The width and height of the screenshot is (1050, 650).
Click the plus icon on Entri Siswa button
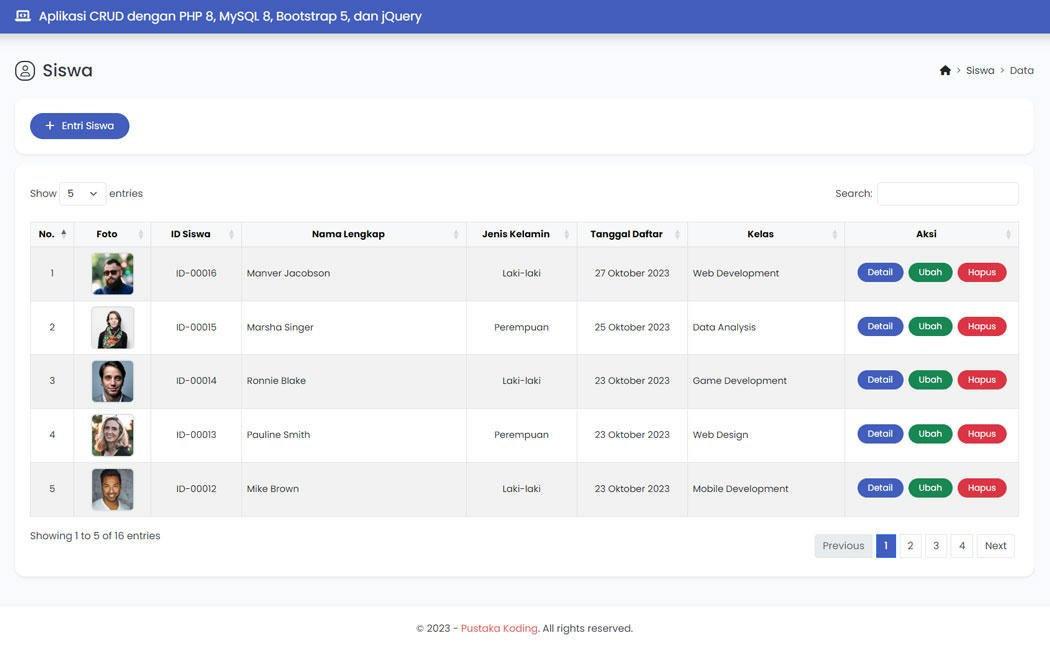click(48, 125)
